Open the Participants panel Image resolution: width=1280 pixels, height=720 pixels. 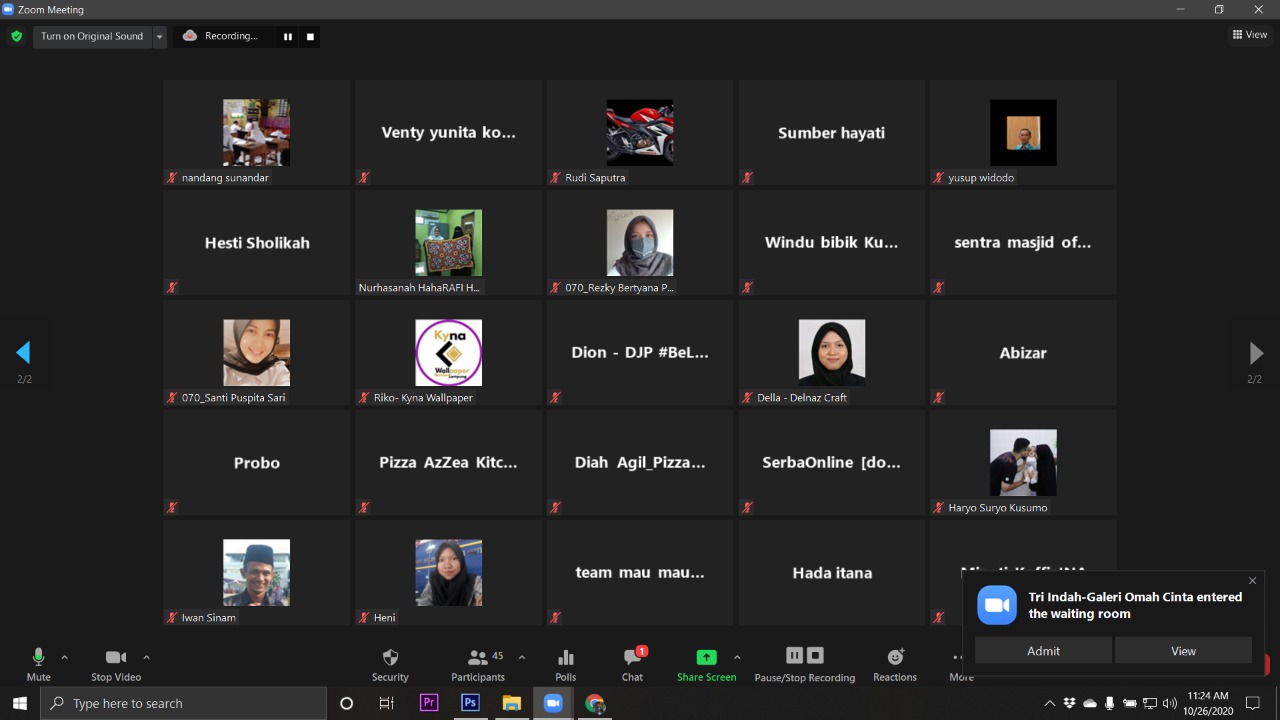pos(478,665)
